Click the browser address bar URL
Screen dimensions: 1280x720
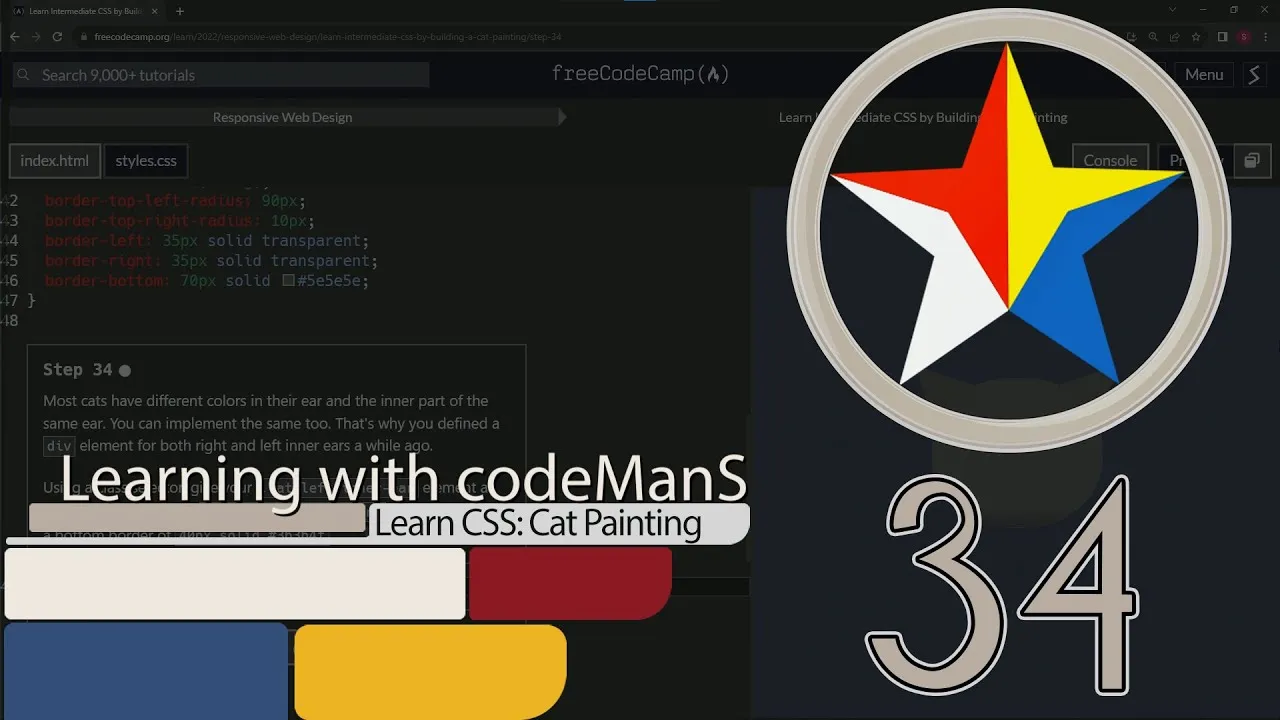(328, 37)
